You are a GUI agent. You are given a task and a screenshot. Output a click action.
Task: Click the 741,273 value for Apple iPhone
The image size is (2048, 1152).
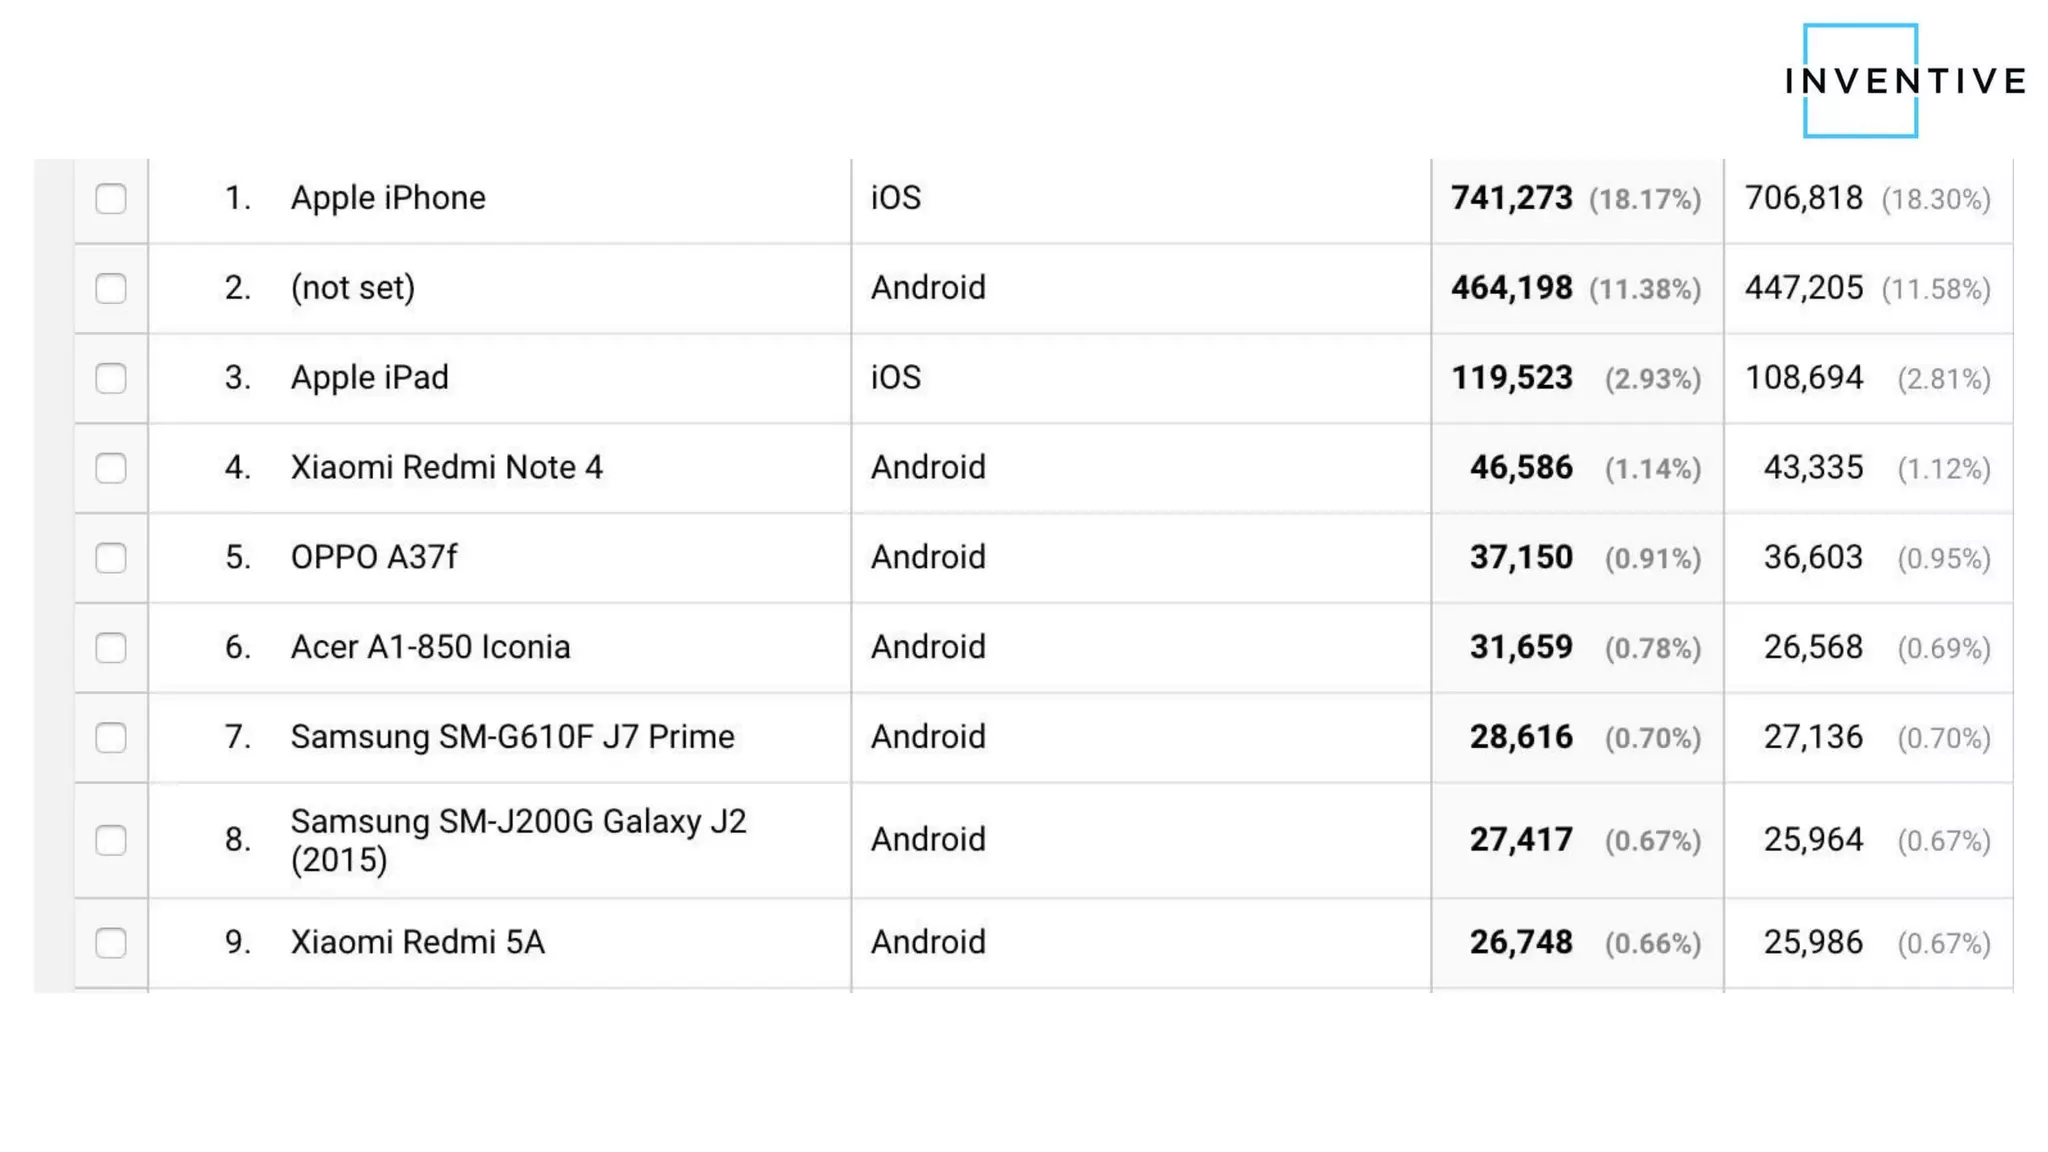point(1511,198)
